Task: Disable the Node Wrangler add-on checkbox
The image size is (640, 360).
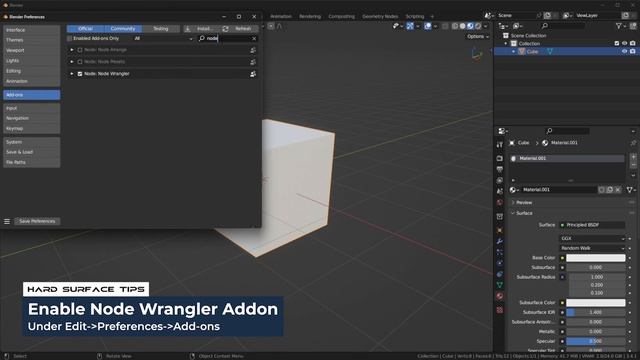Action: click(80, 74)
